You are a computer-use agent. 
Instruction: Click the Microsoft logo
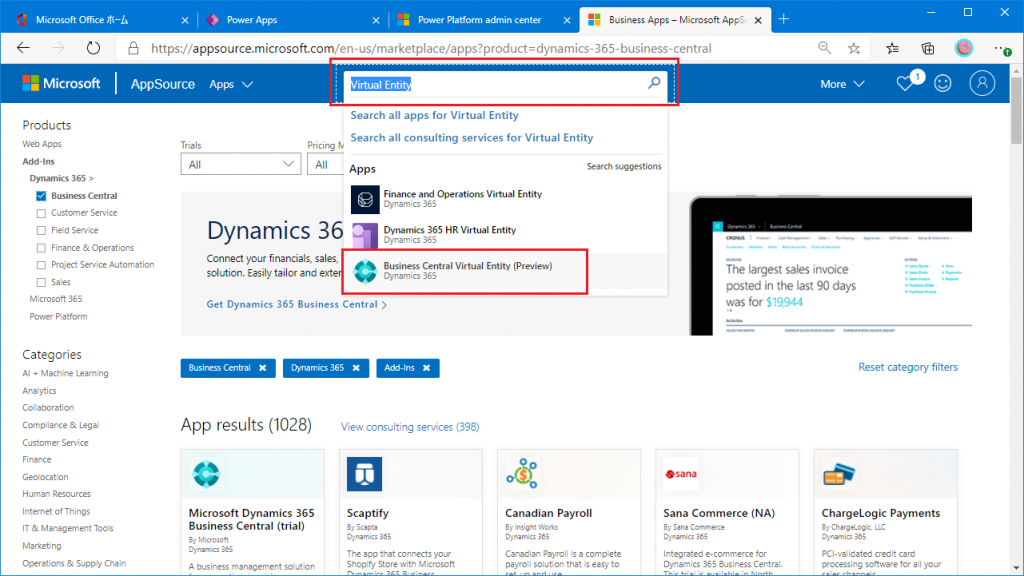61,84
